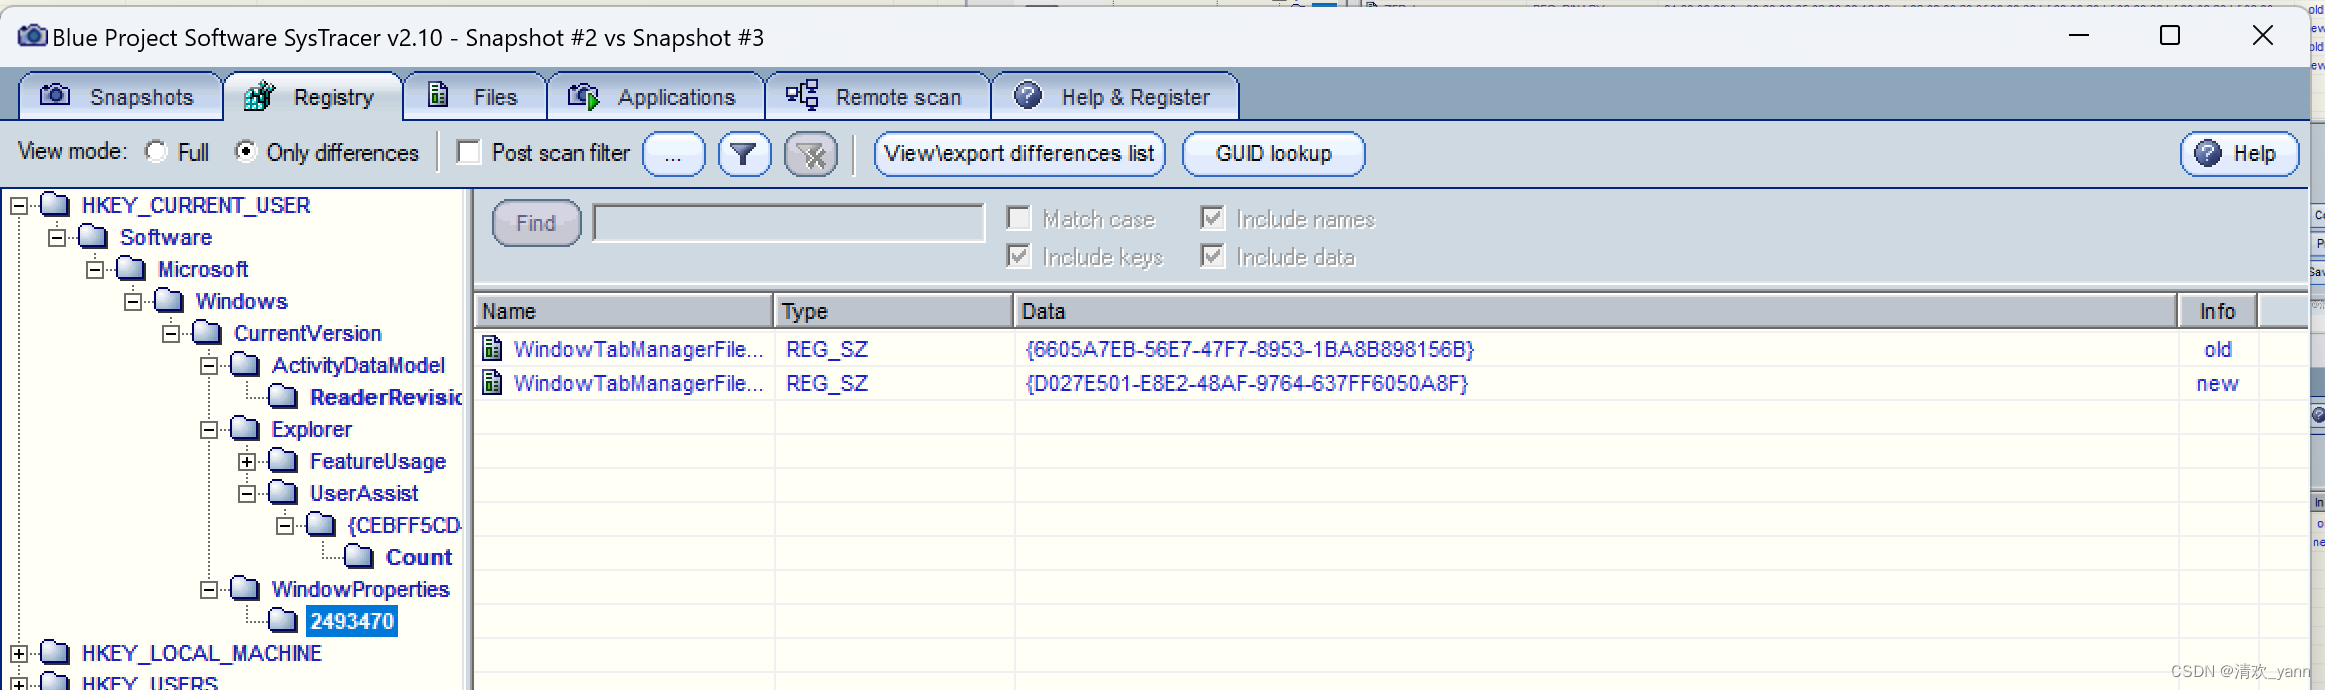Image resolution: width=2325 pixels, height=690 pixels.
Task: Click the ActivityDataModel folder icon
Action: [x=245, y=365]
